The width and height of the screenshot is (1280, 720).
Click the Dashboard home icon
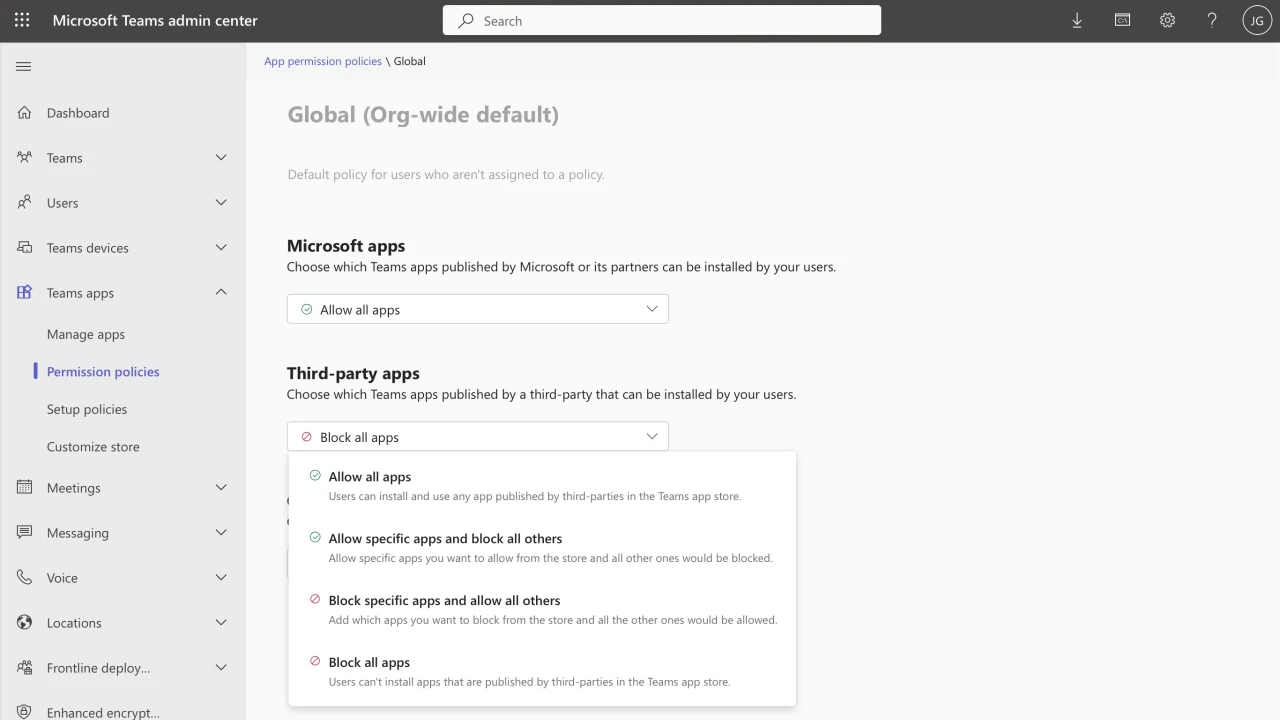25,113
